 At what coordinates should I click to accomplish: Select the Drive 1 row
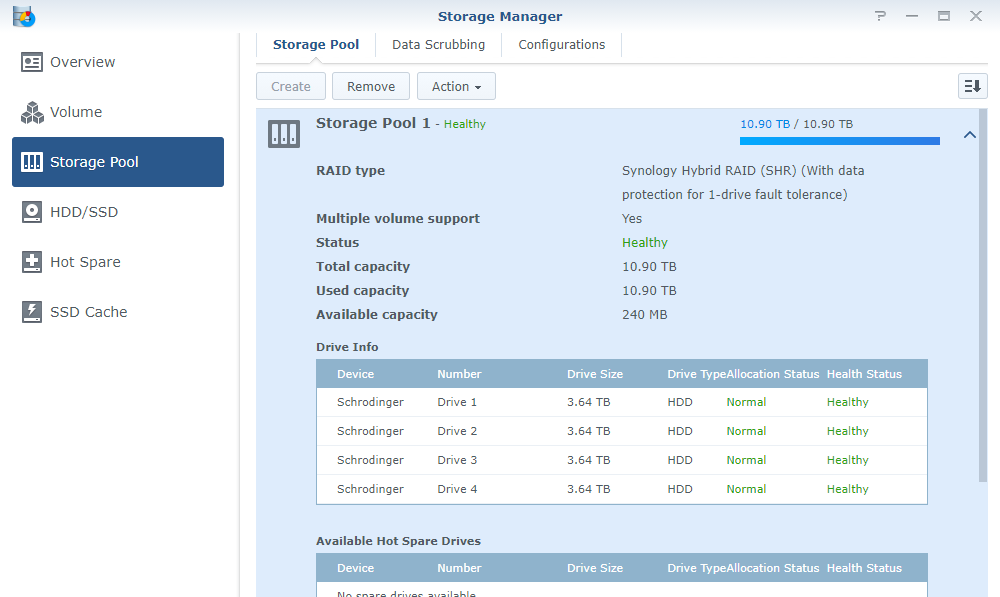622,402
